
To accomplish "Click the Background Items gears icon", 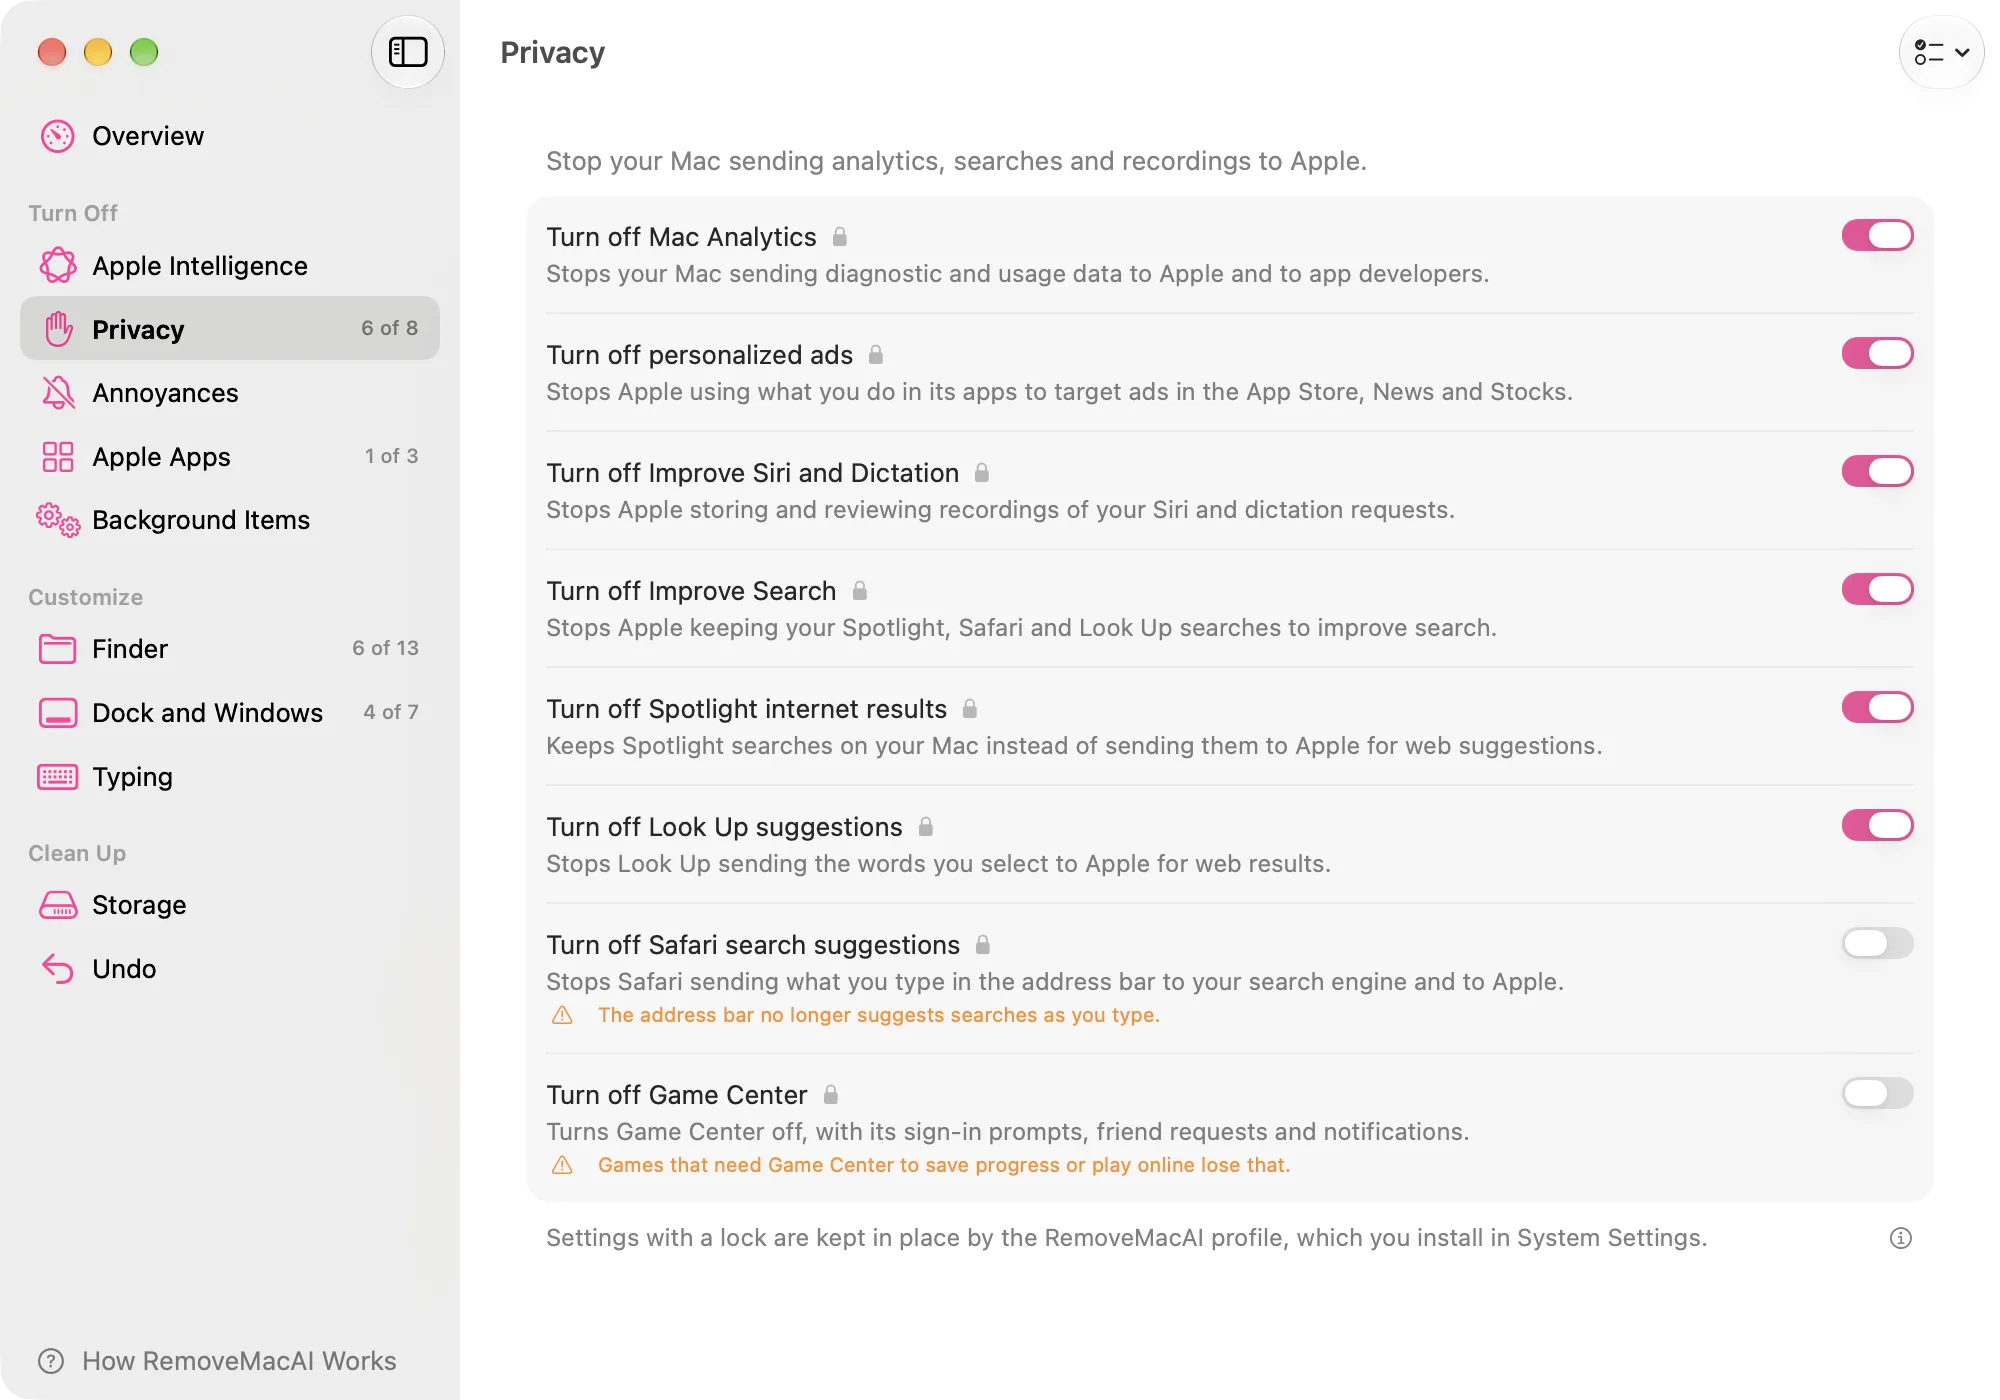I will pos(58,520).
